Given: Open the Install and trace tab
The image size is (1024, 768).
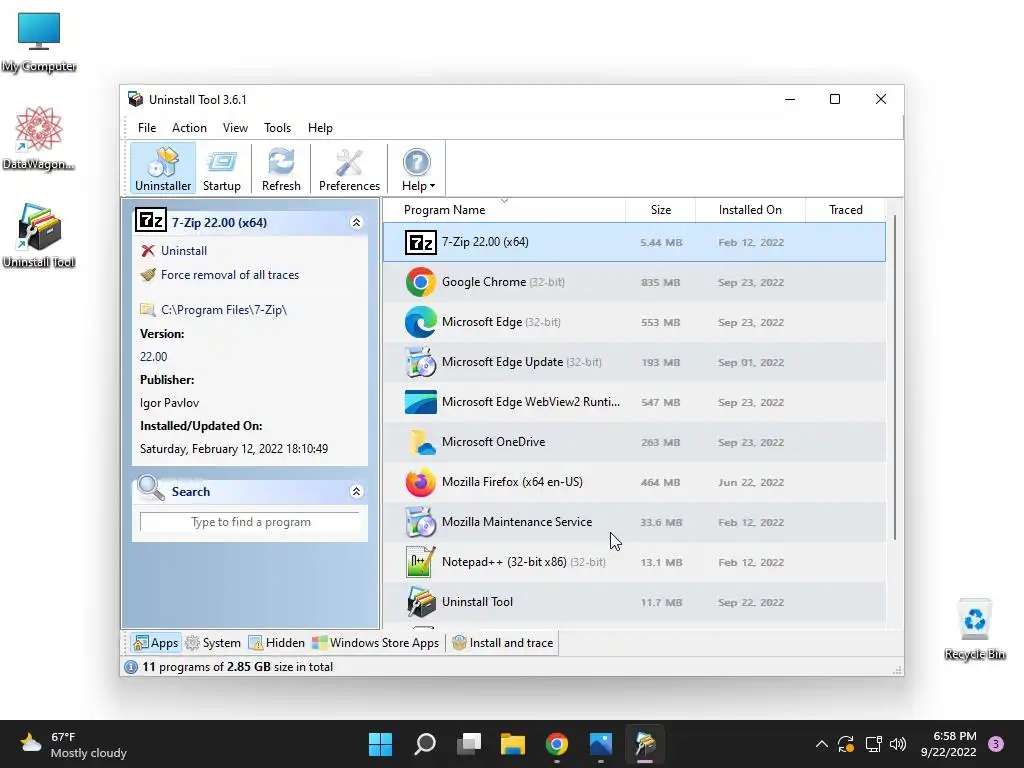Looking at the screenshot, I should point(503,643).
